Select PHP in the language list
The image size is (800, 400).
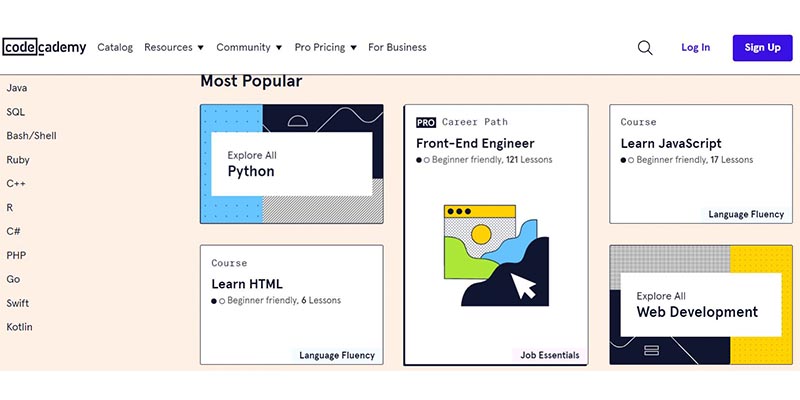pyautogui.click(x=16, y=255)
